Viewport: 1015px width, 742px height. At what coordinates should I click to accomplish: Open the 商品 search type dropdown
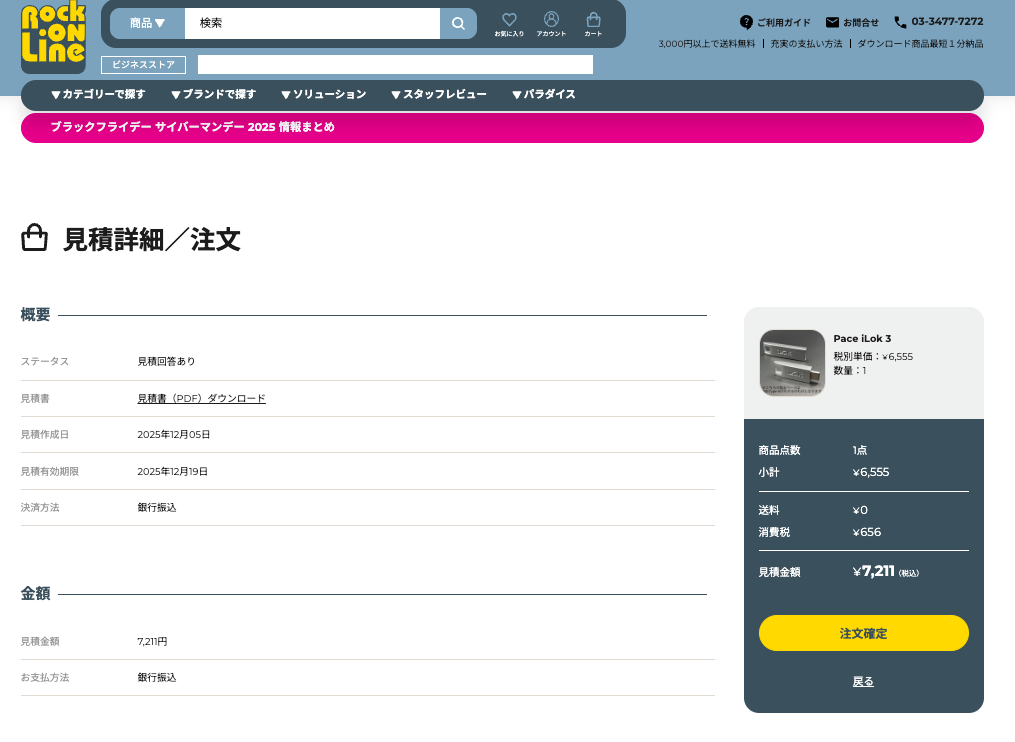(147, 23)
